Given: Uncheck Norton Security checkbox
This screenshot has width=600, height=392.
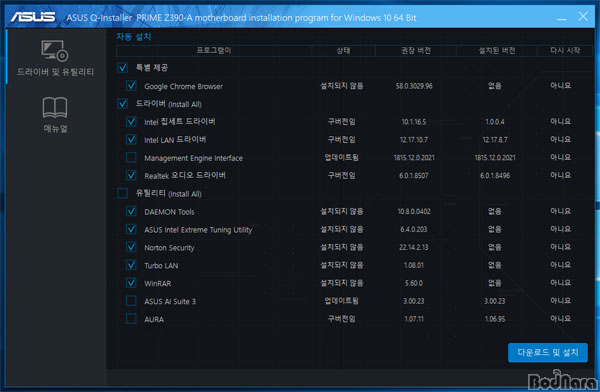Looking at the screenshot, I should tap(131, 247).
